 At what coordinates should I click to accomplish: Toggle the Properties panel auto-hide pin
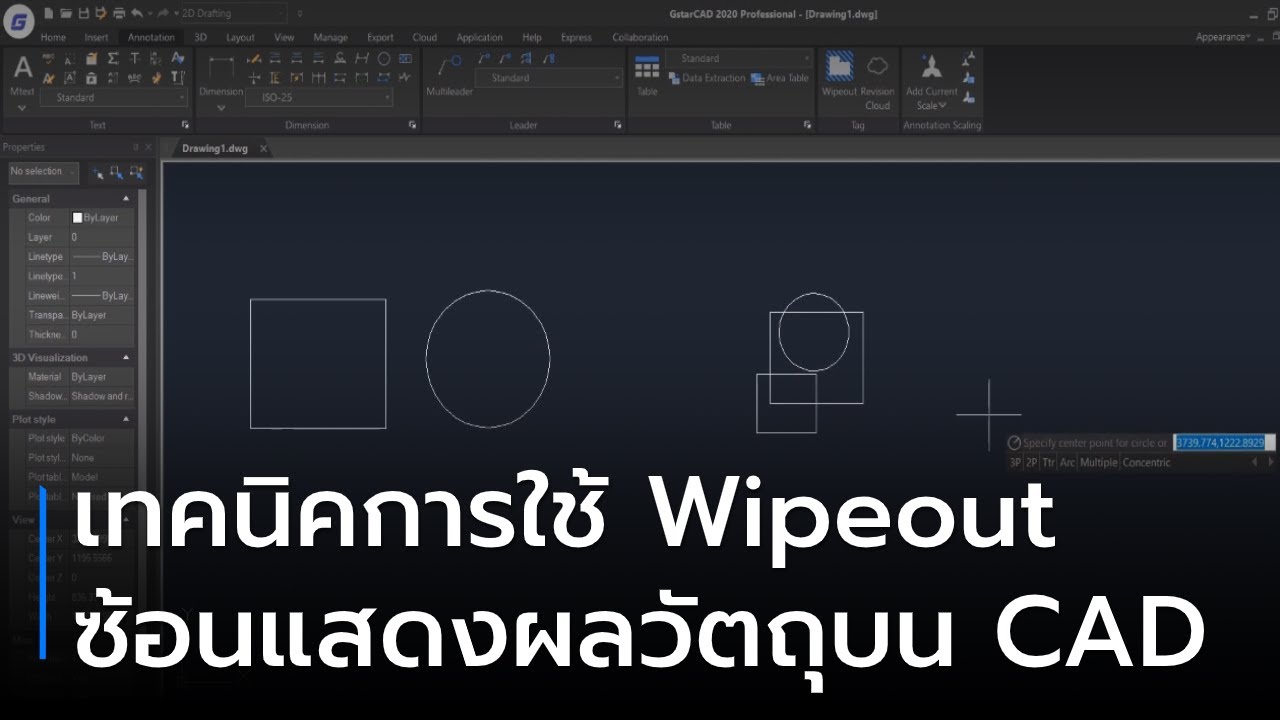pos(136,147)
